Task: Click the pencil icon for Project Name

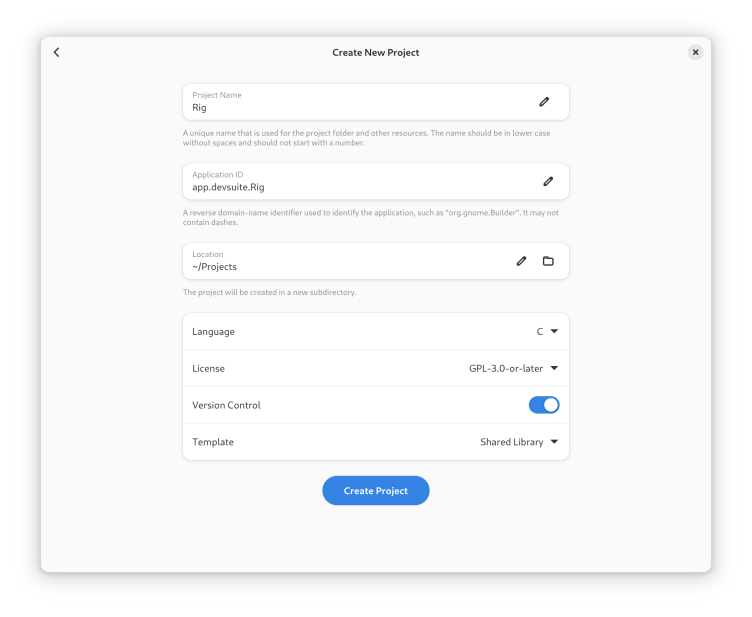Action: click(544, 102)
